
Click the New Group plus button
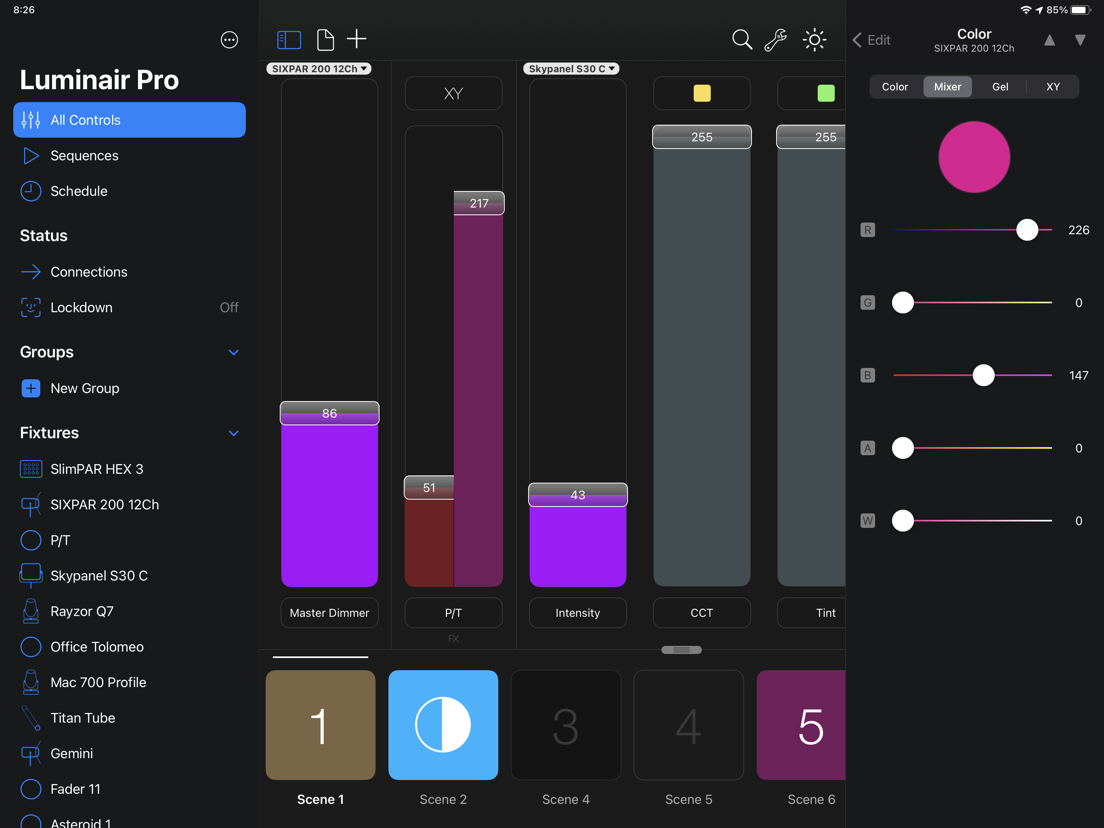[x=31, y=388]
